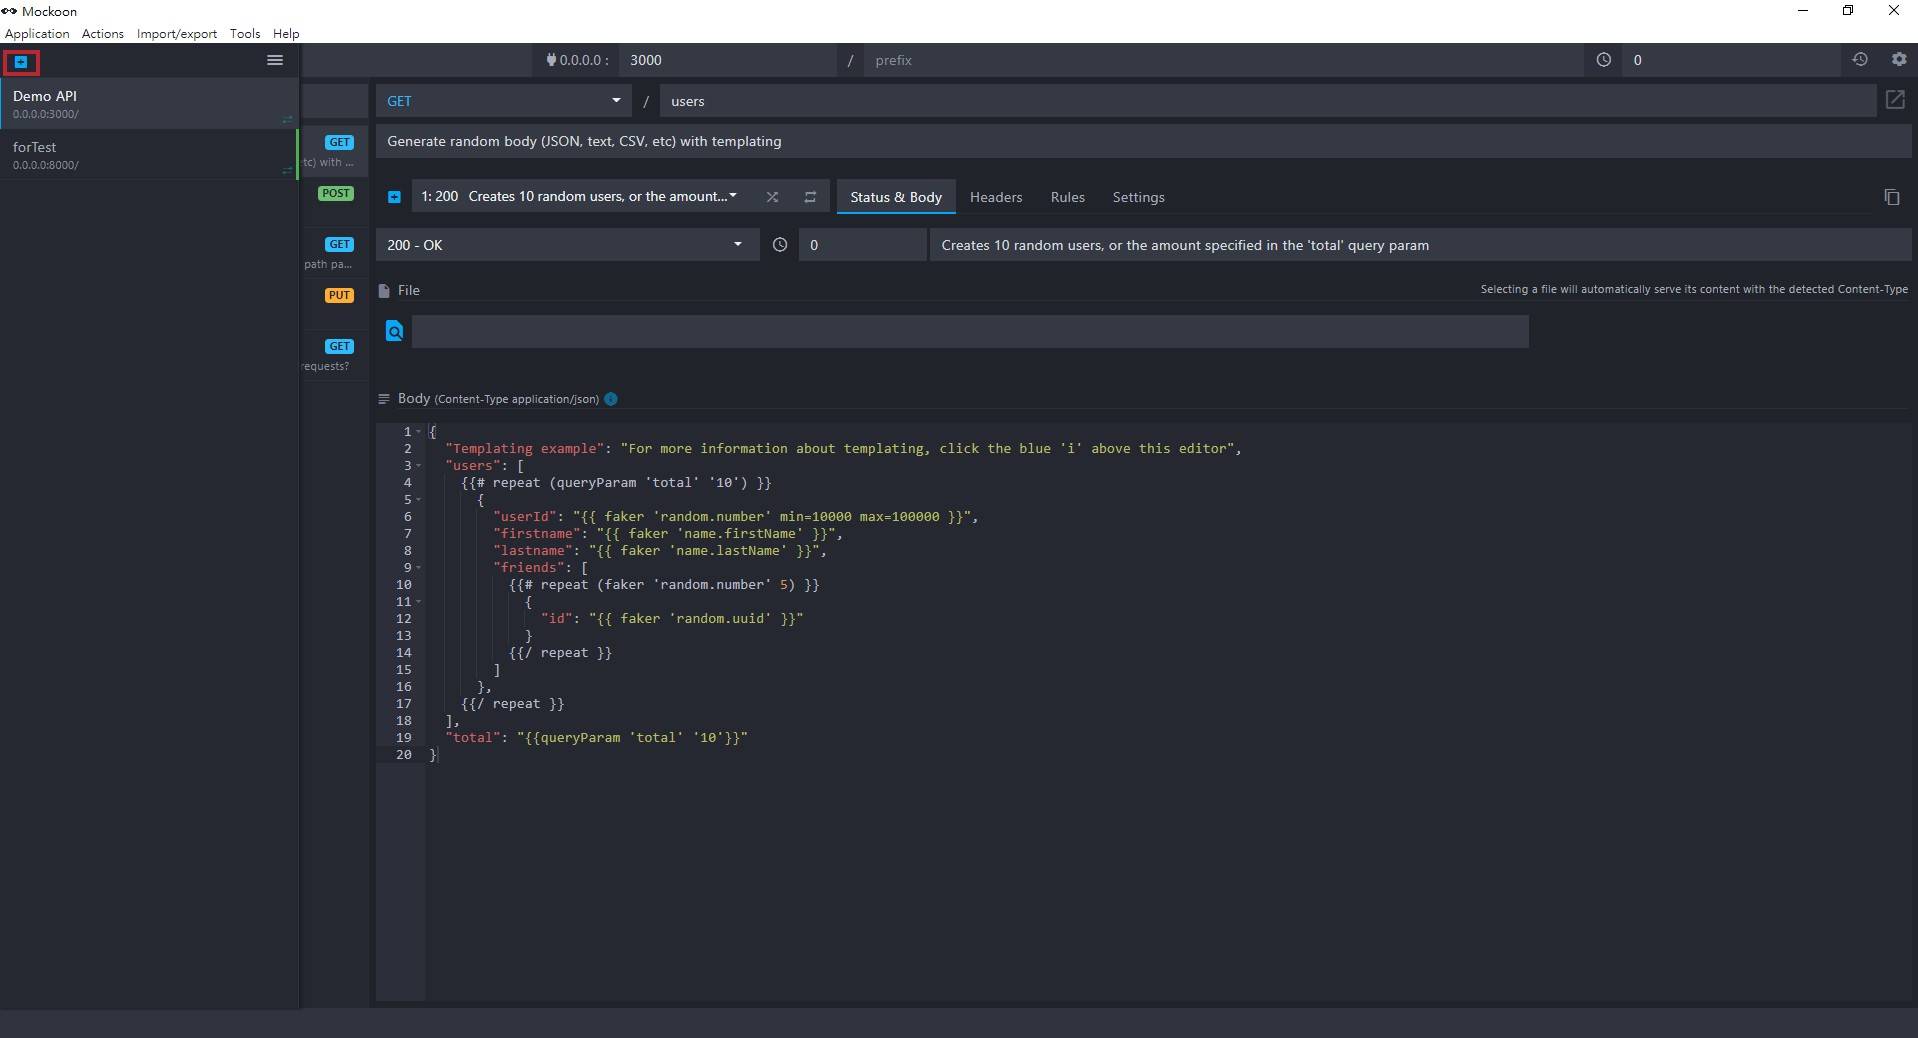Click the add new environment plus icon

(x=21, y=62)
